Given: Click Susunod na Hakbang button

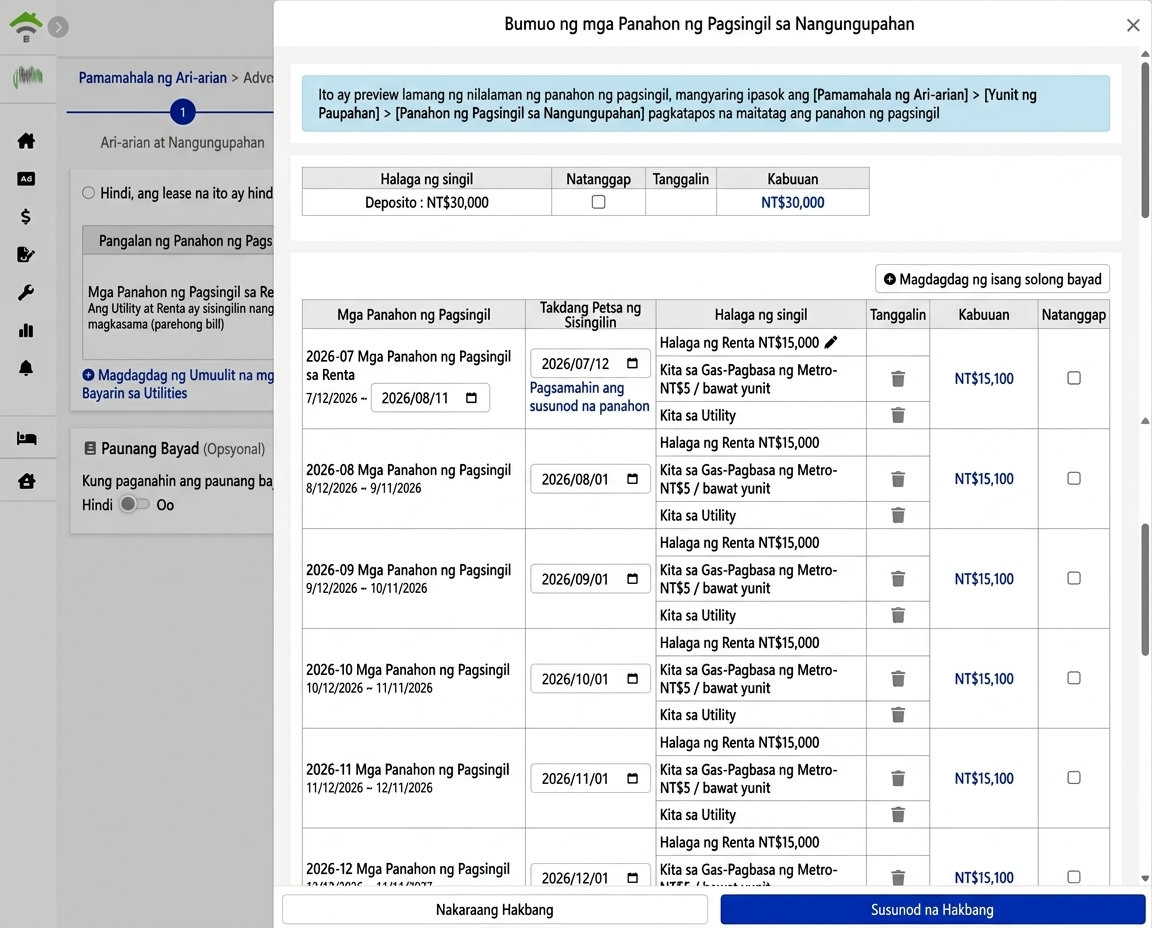Looking at the screenshot, I should [932, 910].
